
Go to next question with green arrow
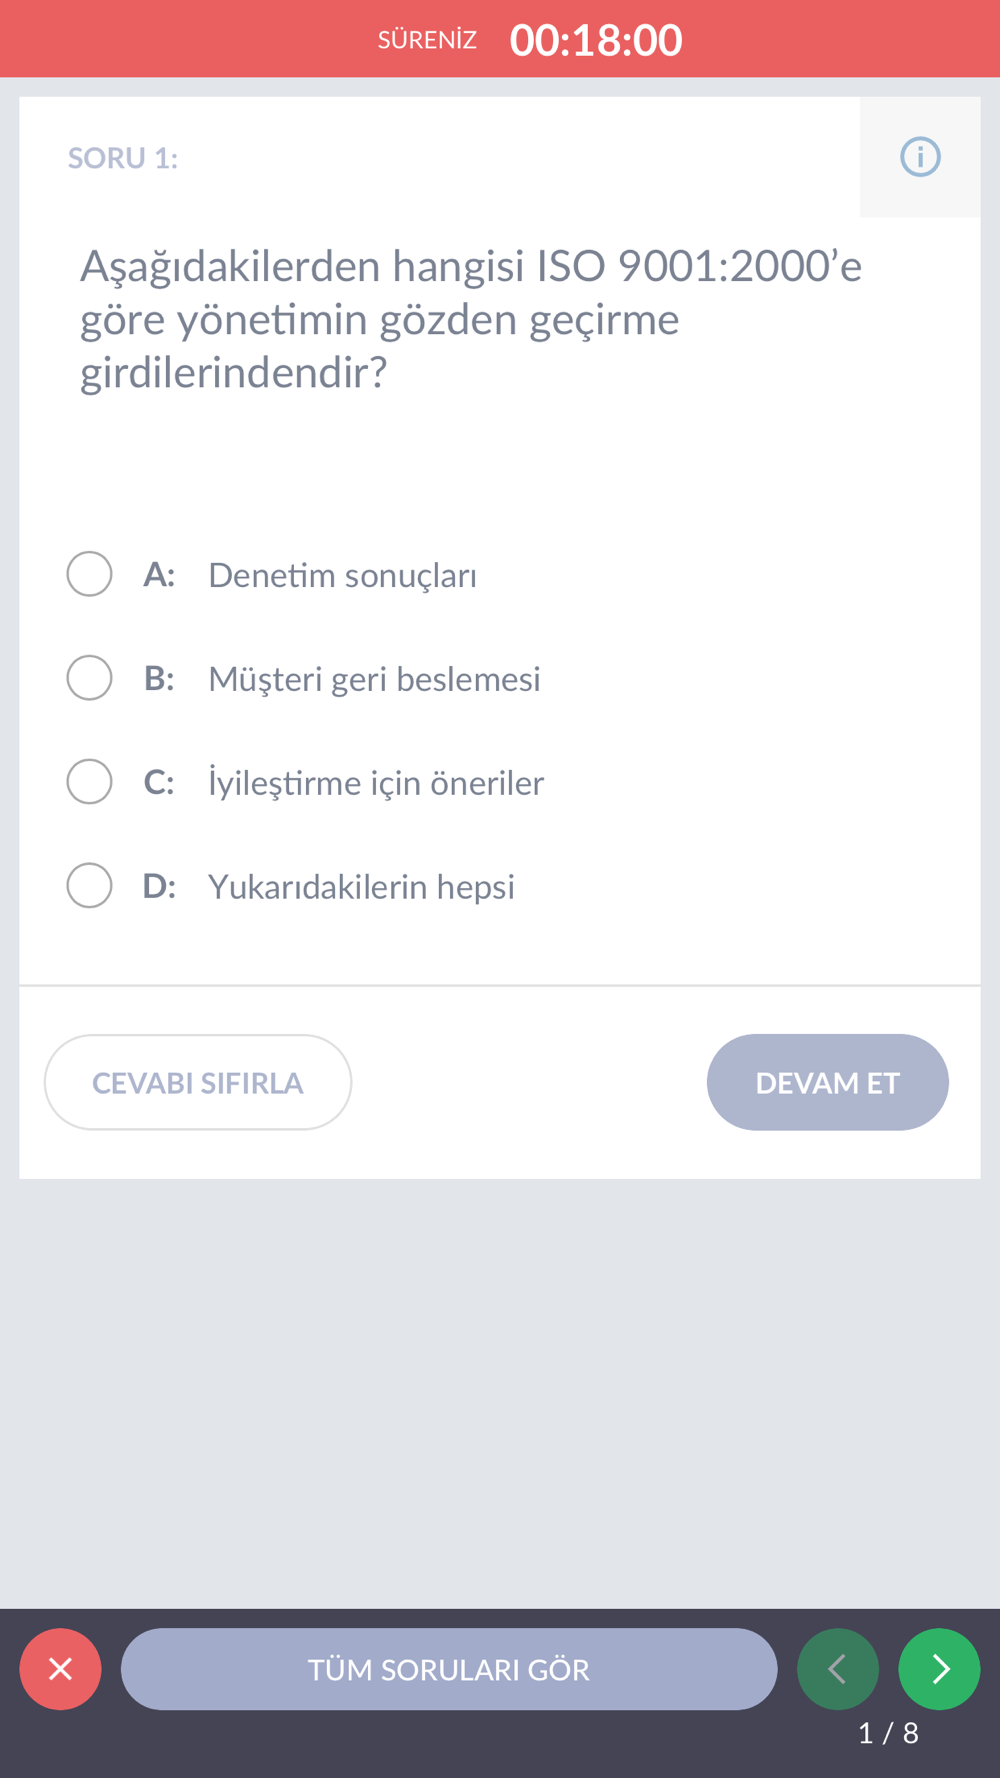pyautogui.click(x=939, y=1669)
